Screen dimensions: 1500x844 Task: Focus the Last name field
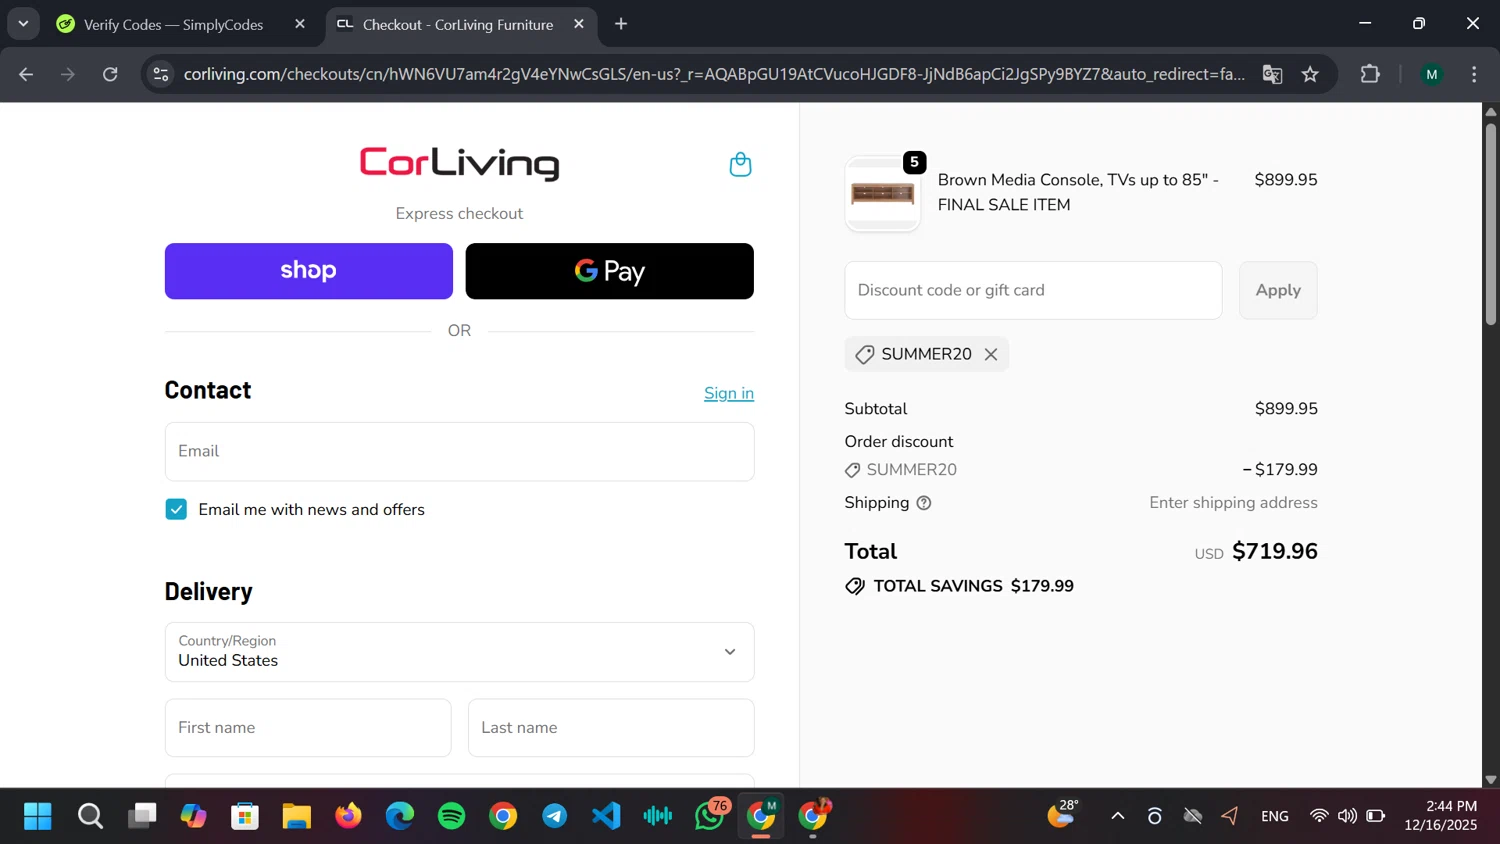point(611,728)
